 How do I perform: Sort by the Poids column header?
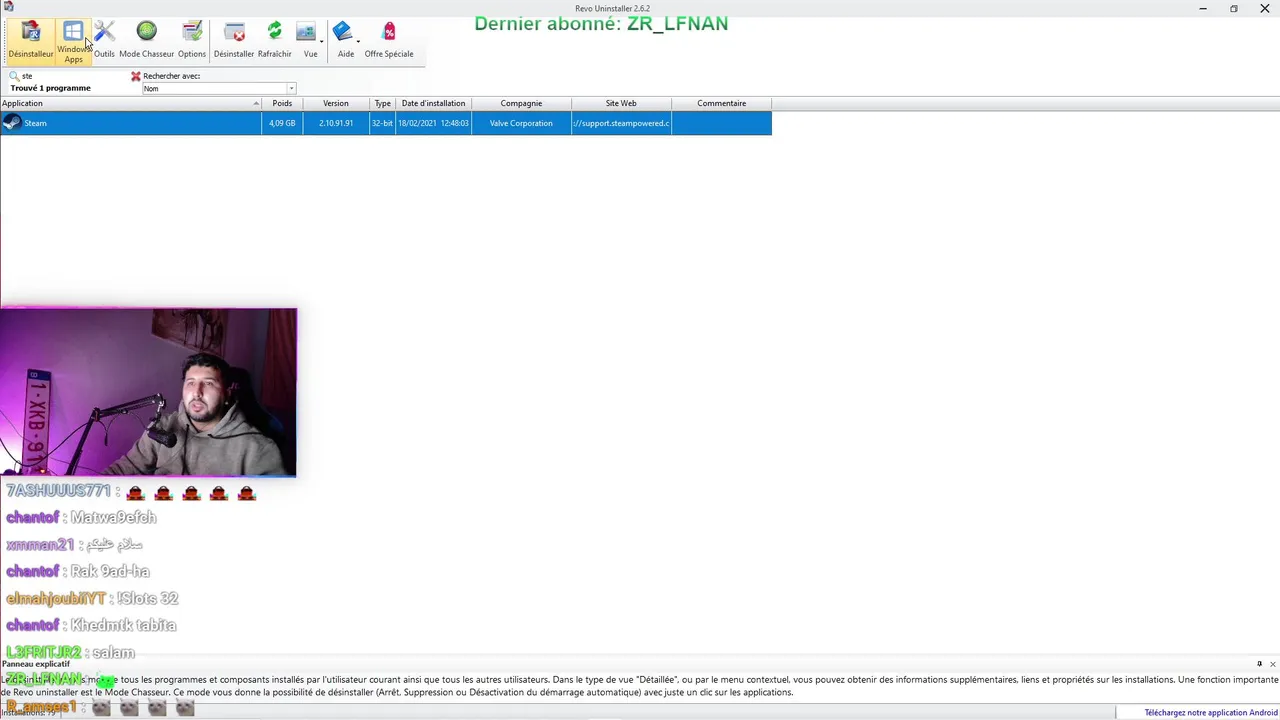tap(282, 103)
